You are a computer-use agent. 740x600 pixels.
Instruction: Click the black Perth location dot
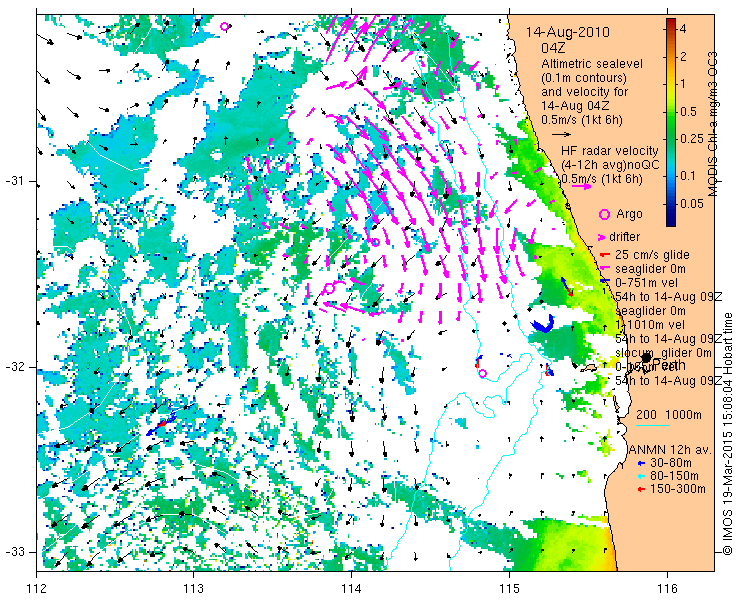point(647,358)
